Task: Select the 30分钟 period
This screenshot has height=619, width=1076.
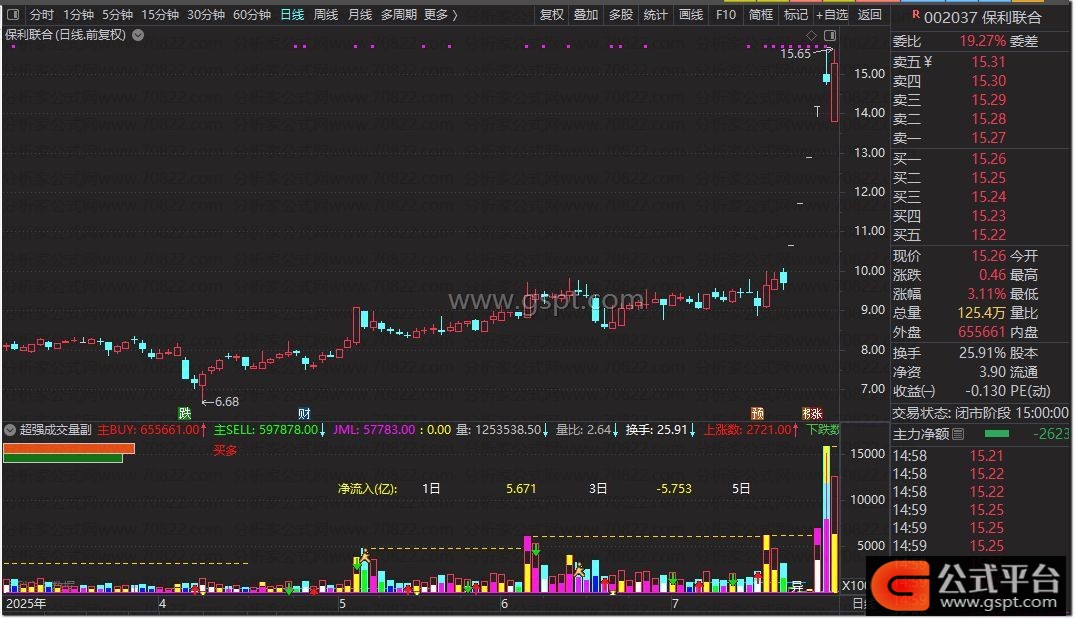Action: [206, 14]
